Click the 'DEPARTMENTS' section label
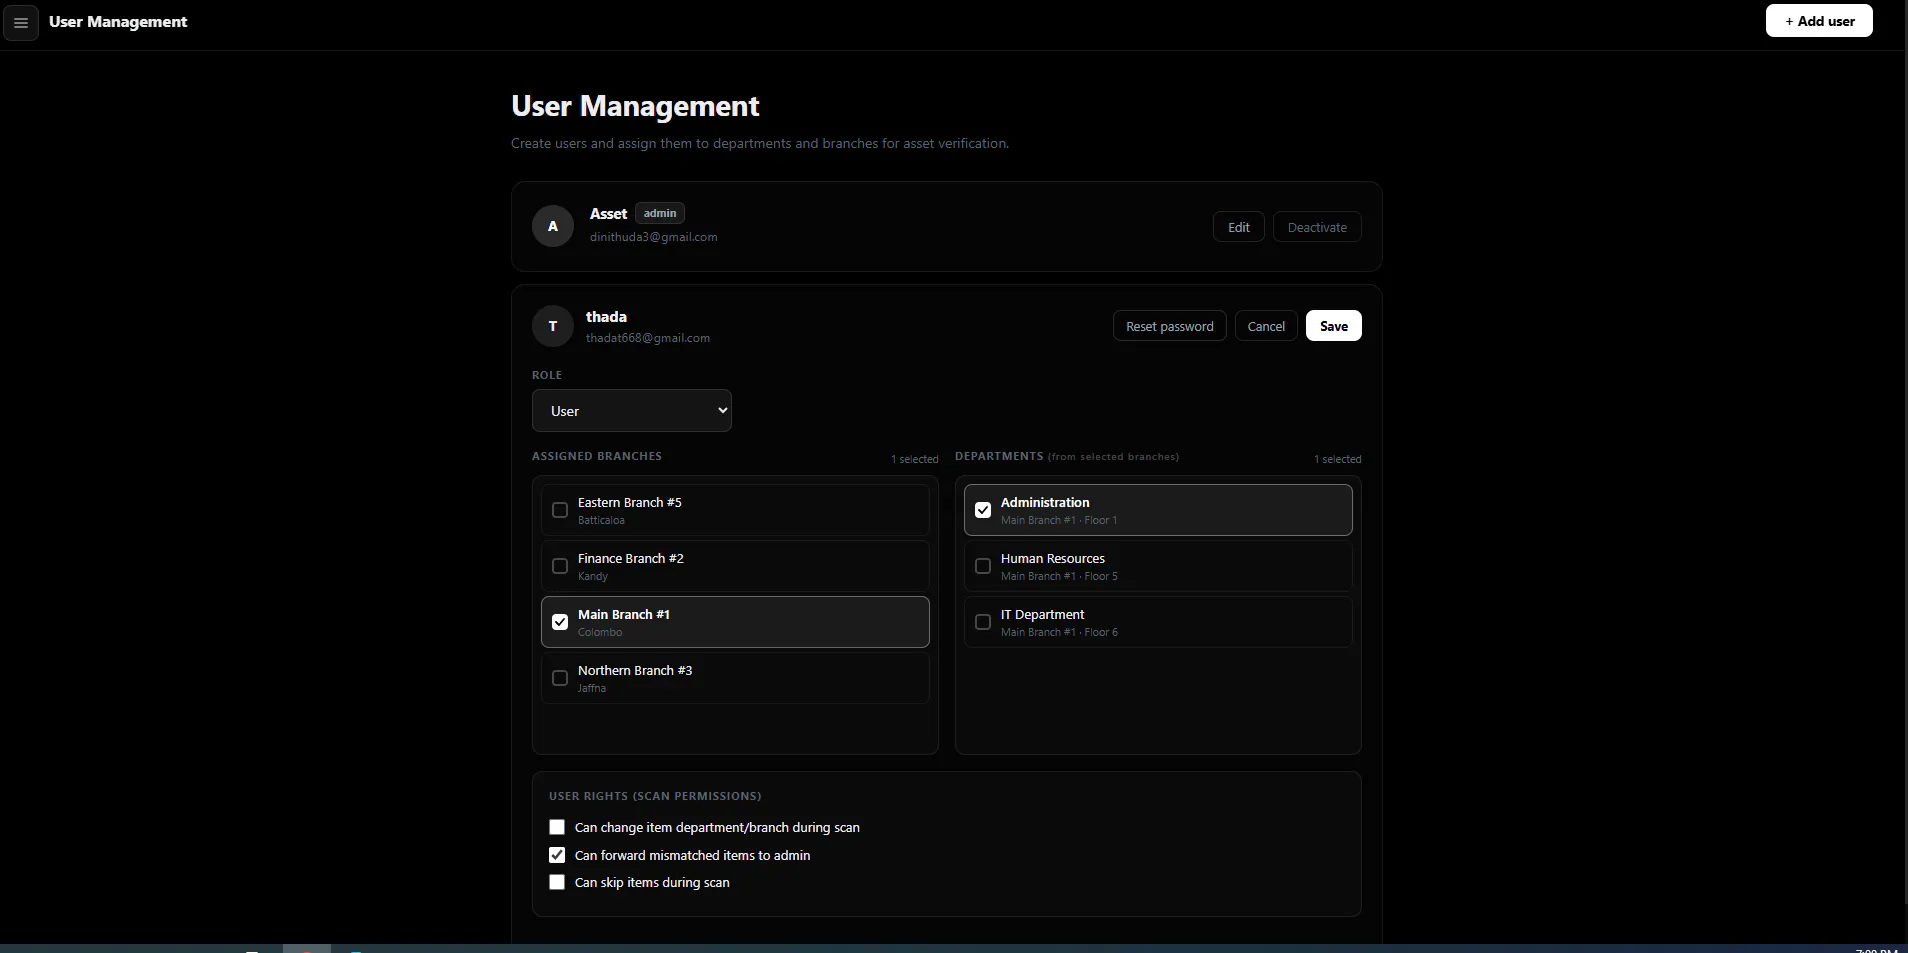Viewport: 1908px width, 953px height. pos(999,456)
